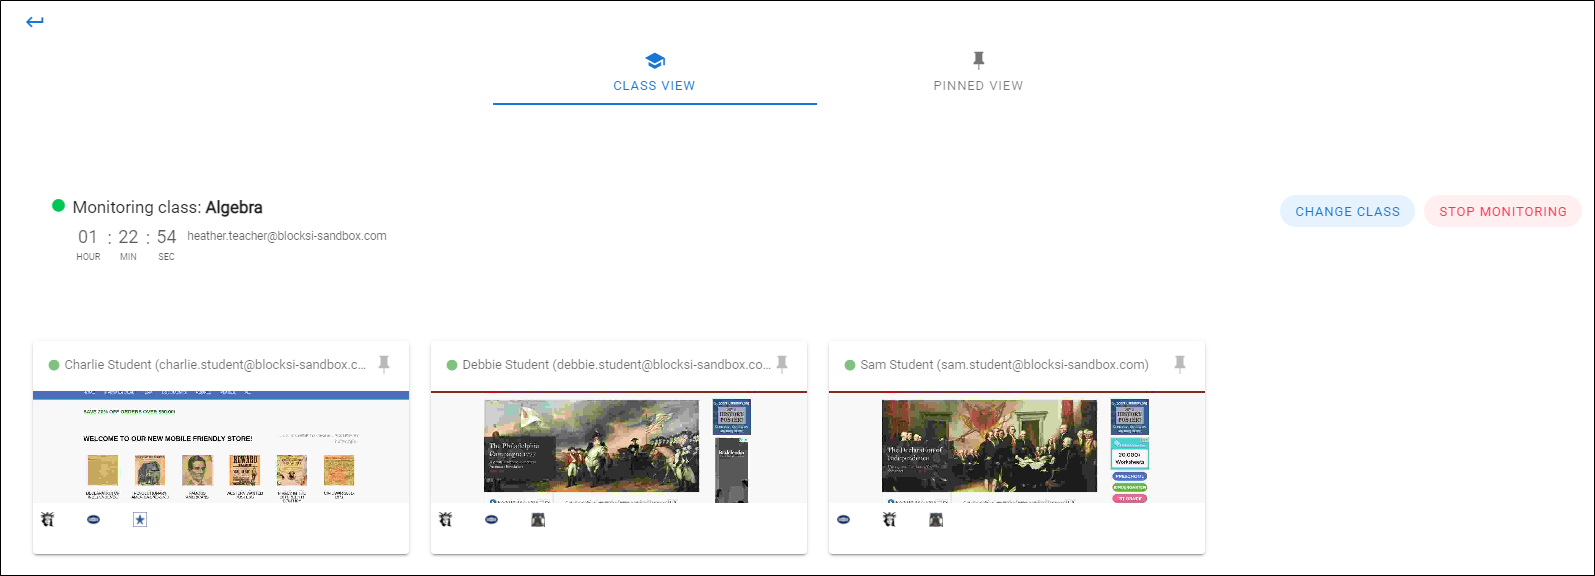Select the Class View tab

pos(655,72)
